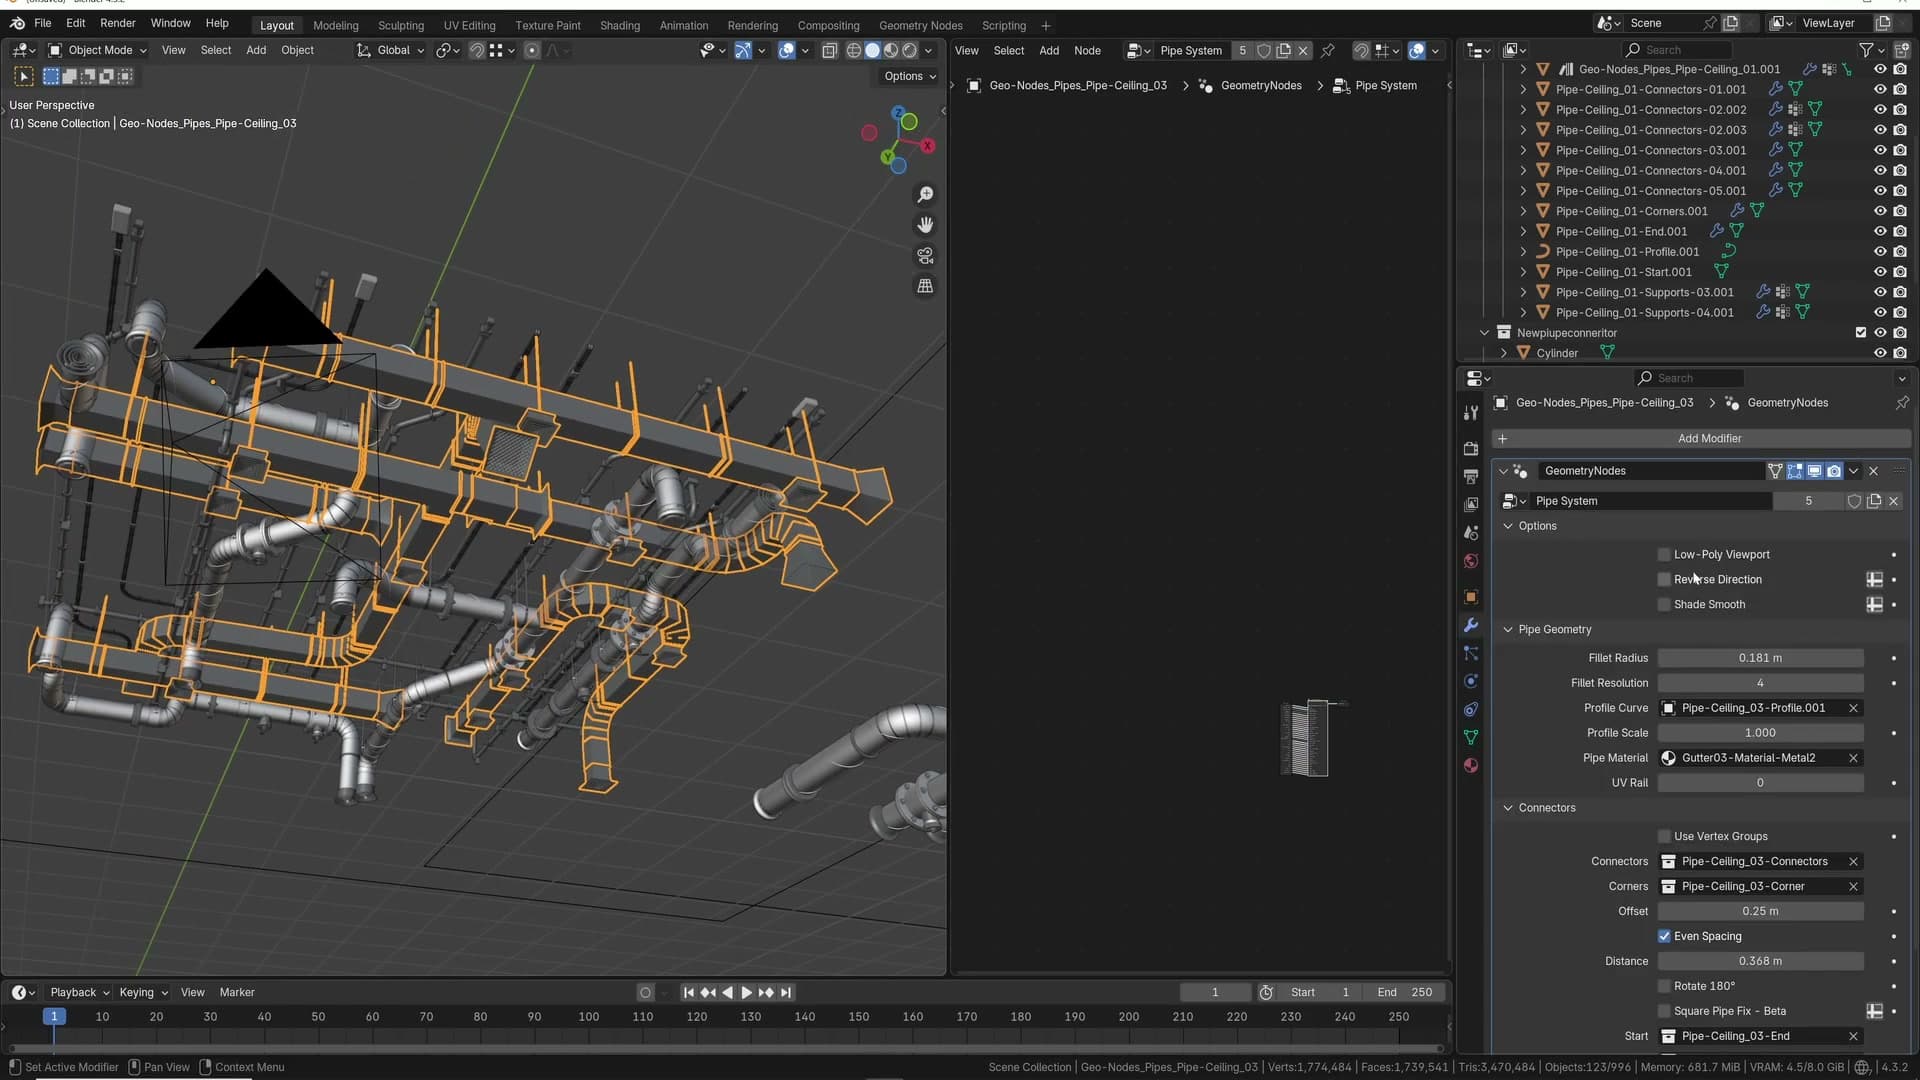Toggle Newpiupeconneritor collection exclude checkbox
Viewport: 1920px width, 1080px height.
click(x=1860, y=333)
